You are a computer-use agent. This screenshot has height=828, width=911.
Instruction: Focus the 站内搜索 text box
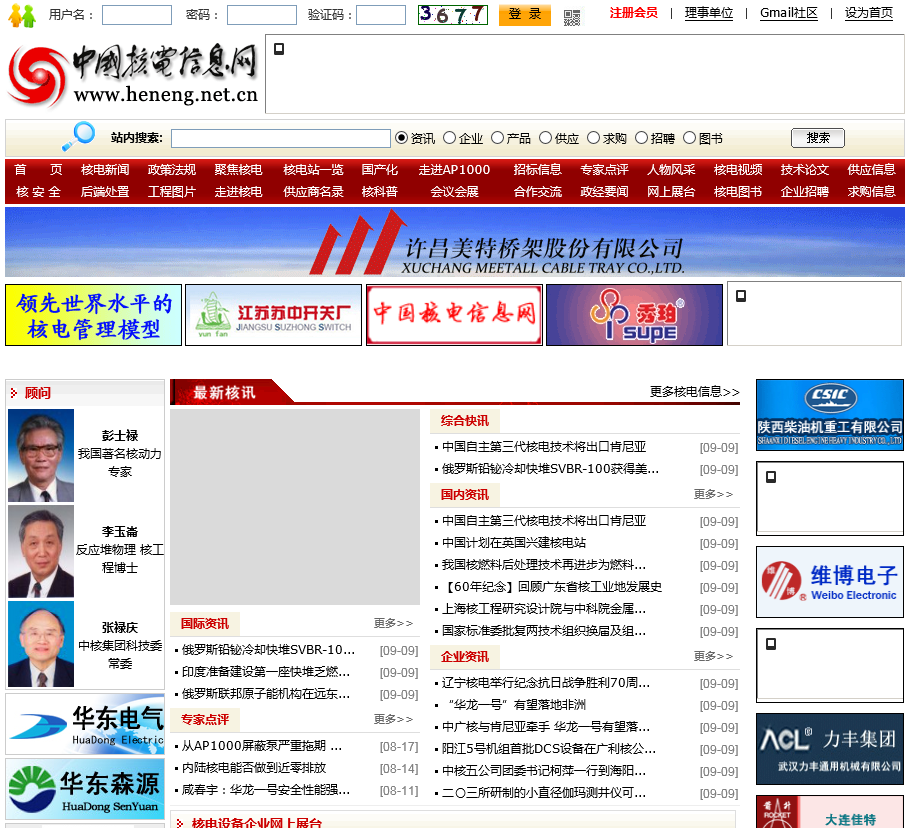(x=281, y=138)
